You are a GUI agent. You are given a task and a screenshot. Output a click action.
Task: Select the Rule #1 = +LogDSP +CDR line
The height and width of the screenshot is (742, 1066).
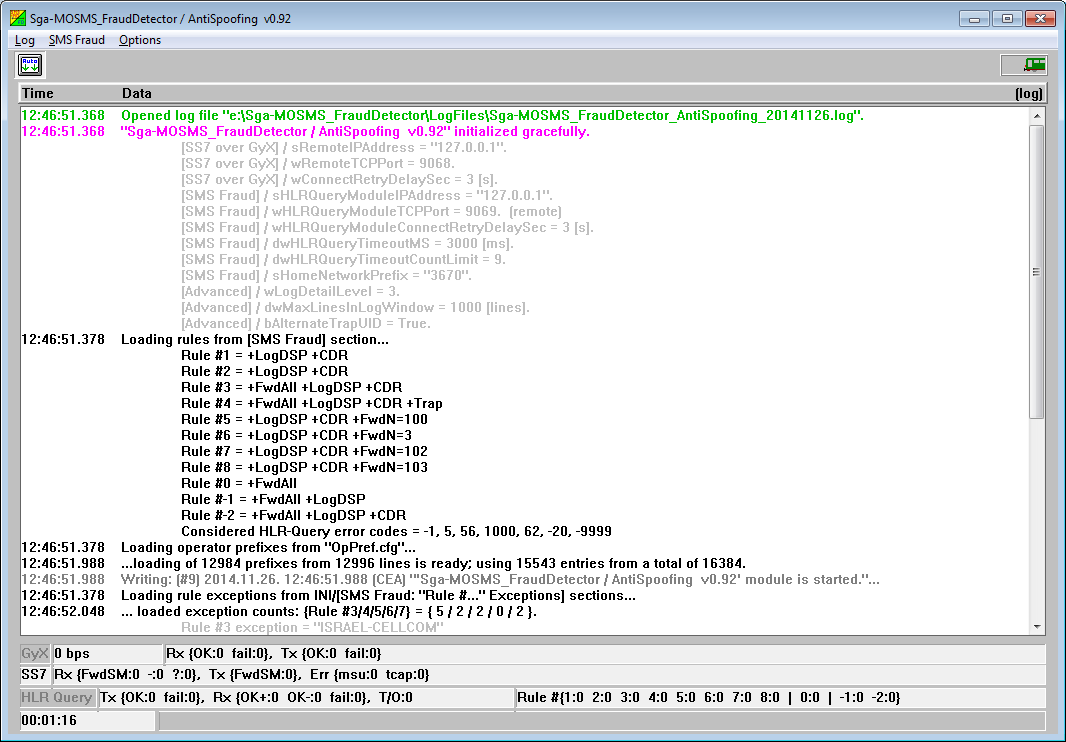[264, 355]
